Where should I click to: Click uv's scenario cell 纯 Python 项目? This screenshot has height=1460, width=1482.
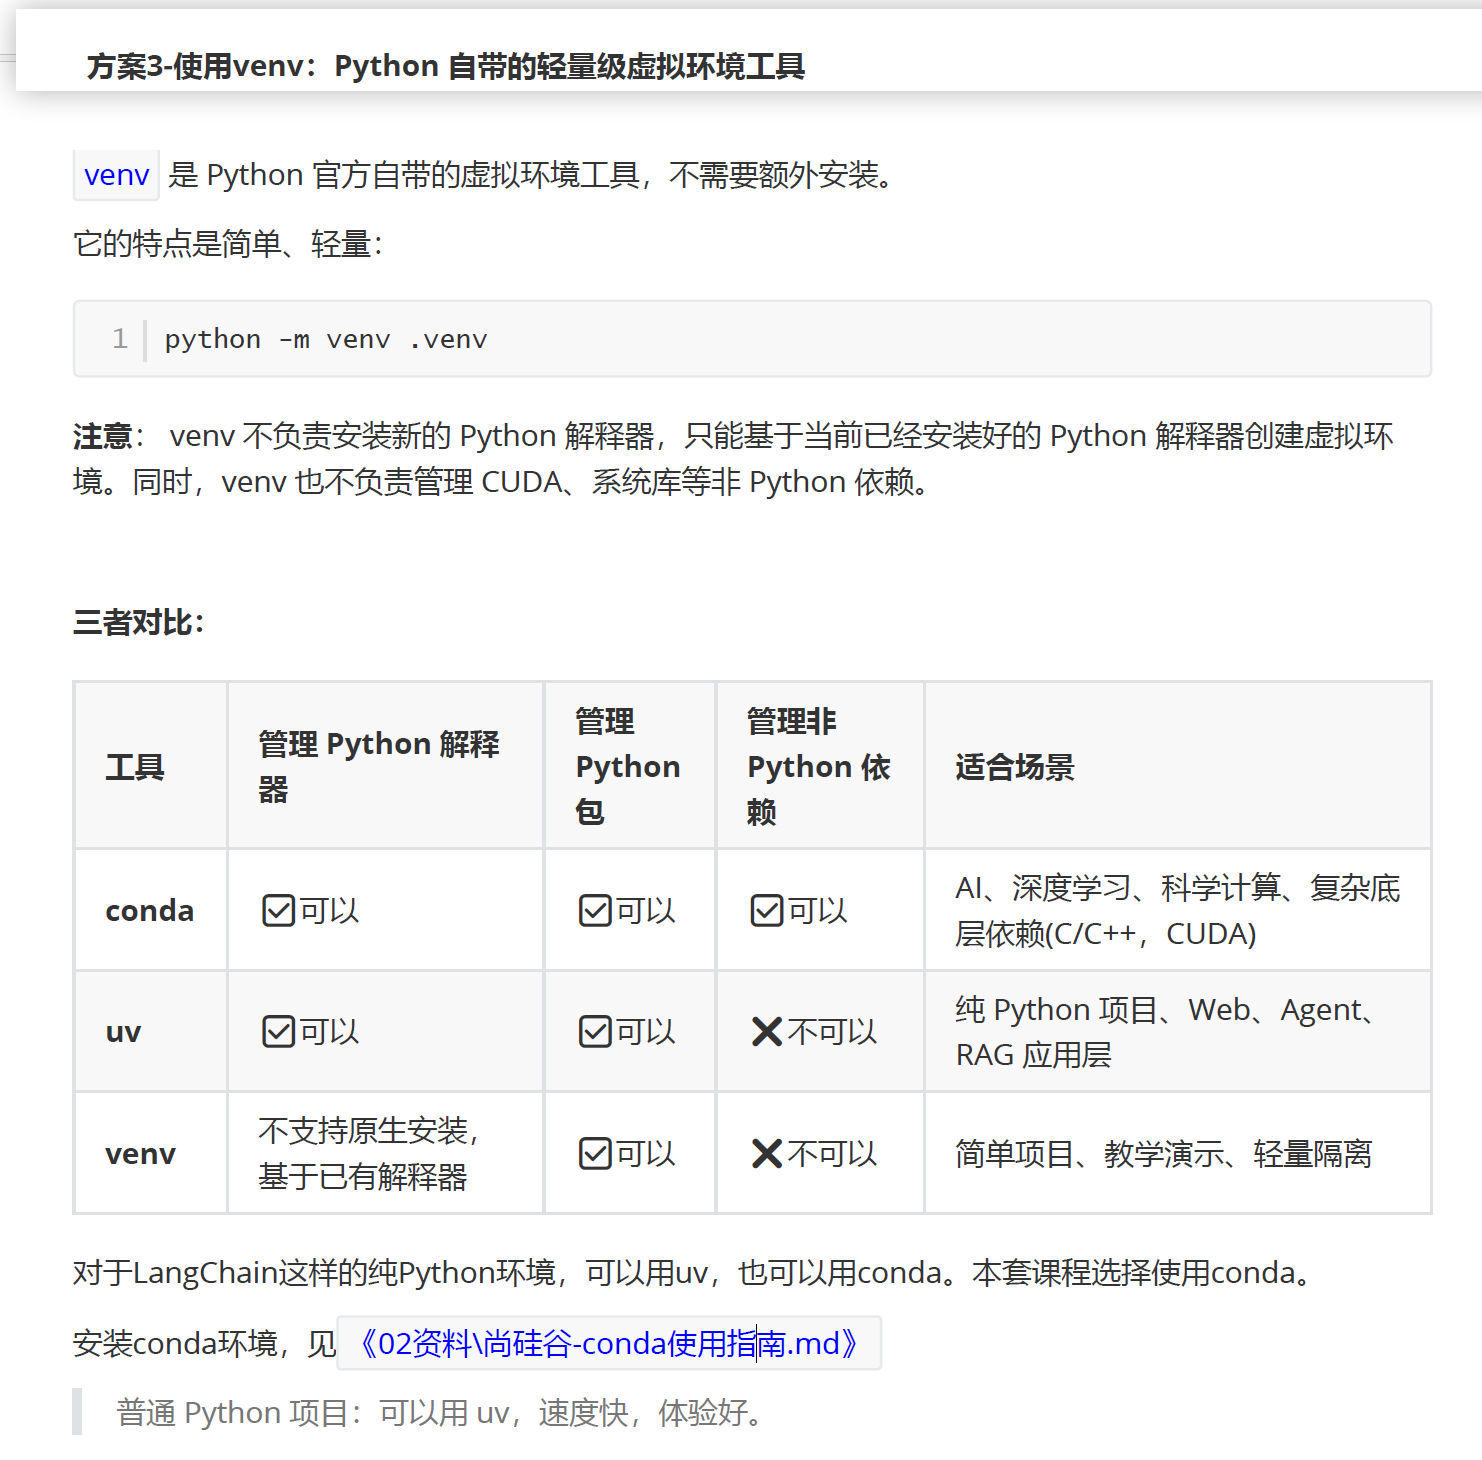click(x=1178, y=1031)
